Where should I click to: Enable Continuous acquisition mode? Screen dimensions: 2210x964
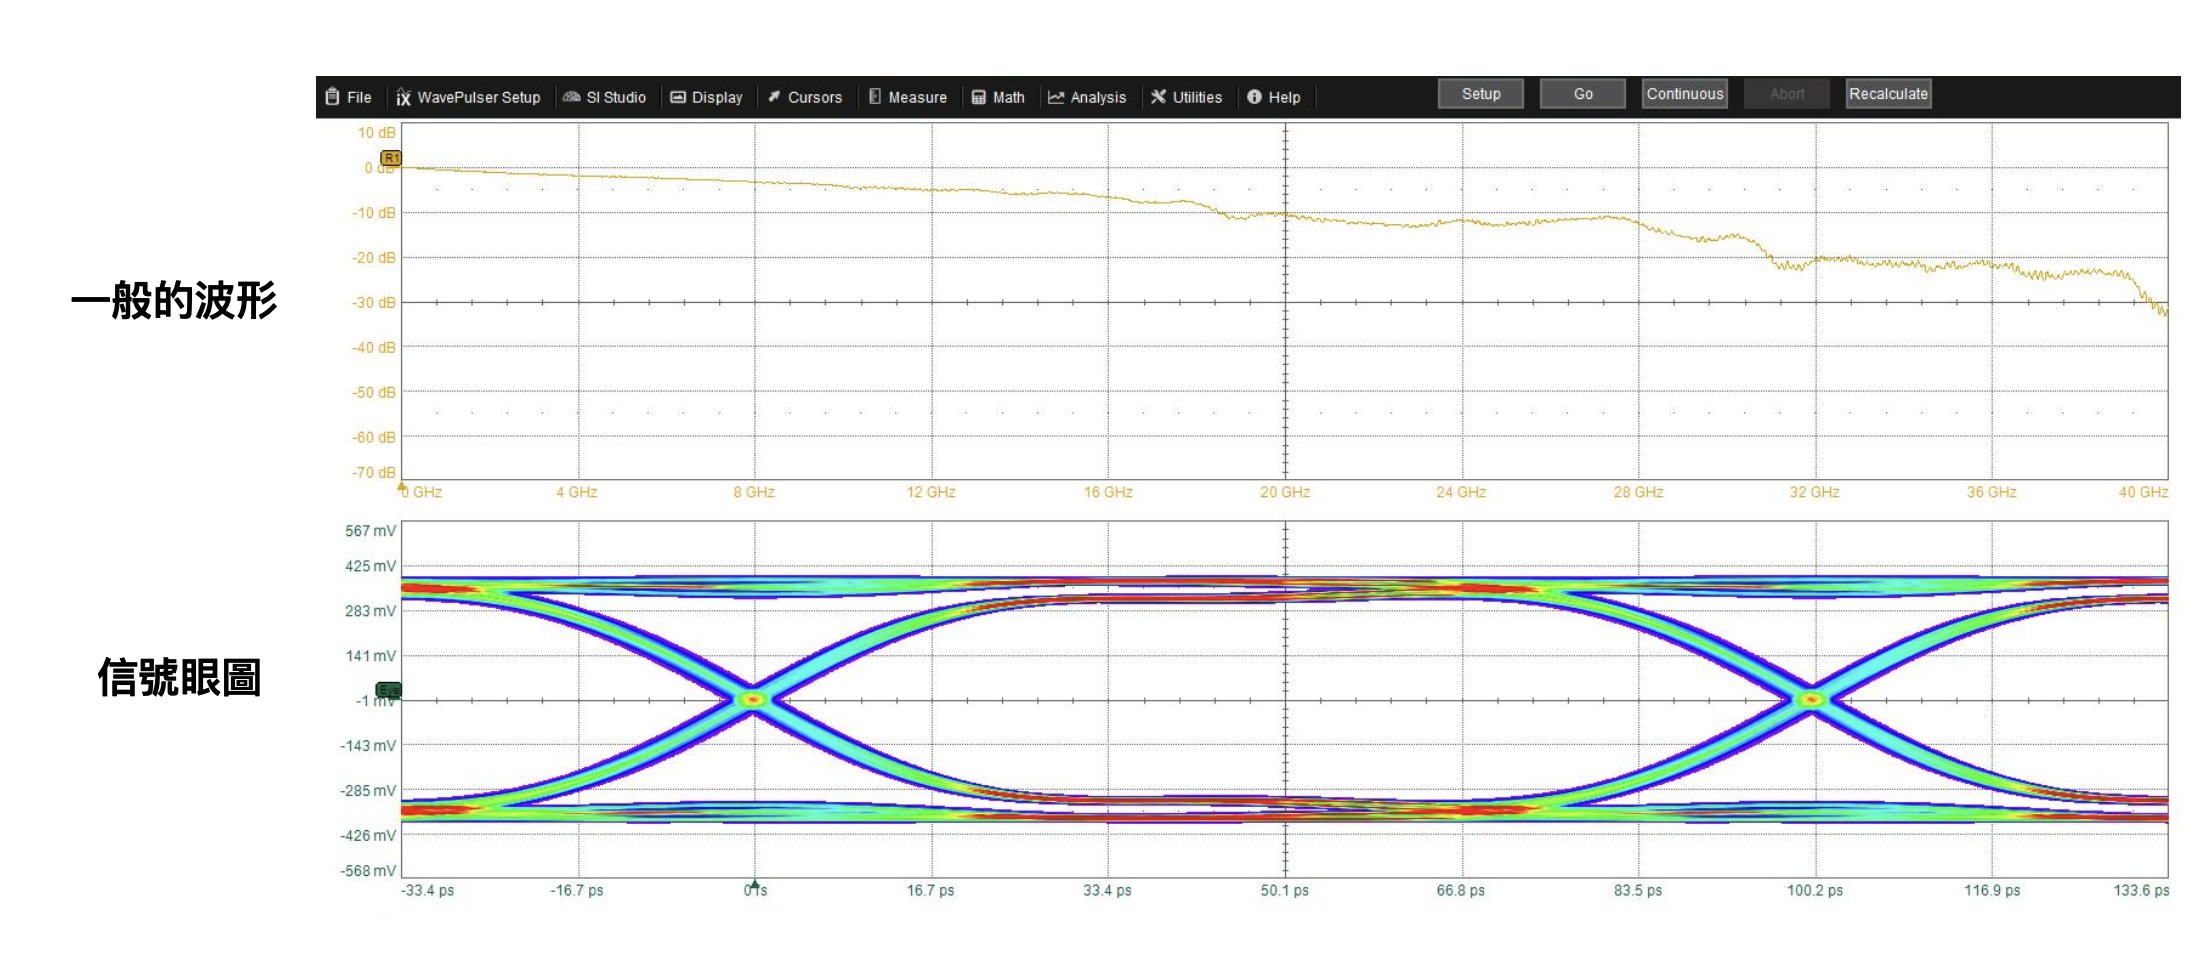click(1685, 94)
